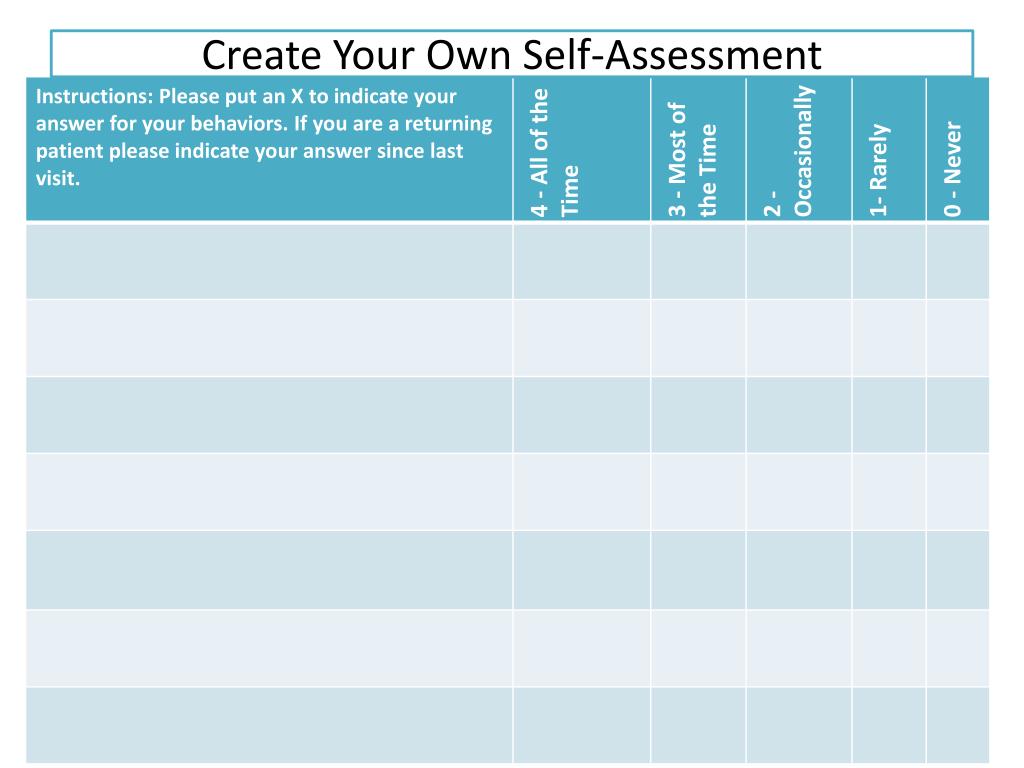This screenshot has width=1024, height=768.
Task: Mark second row under 'Most of the Time'
Action: pyautogui.click(x=698, y=338)
